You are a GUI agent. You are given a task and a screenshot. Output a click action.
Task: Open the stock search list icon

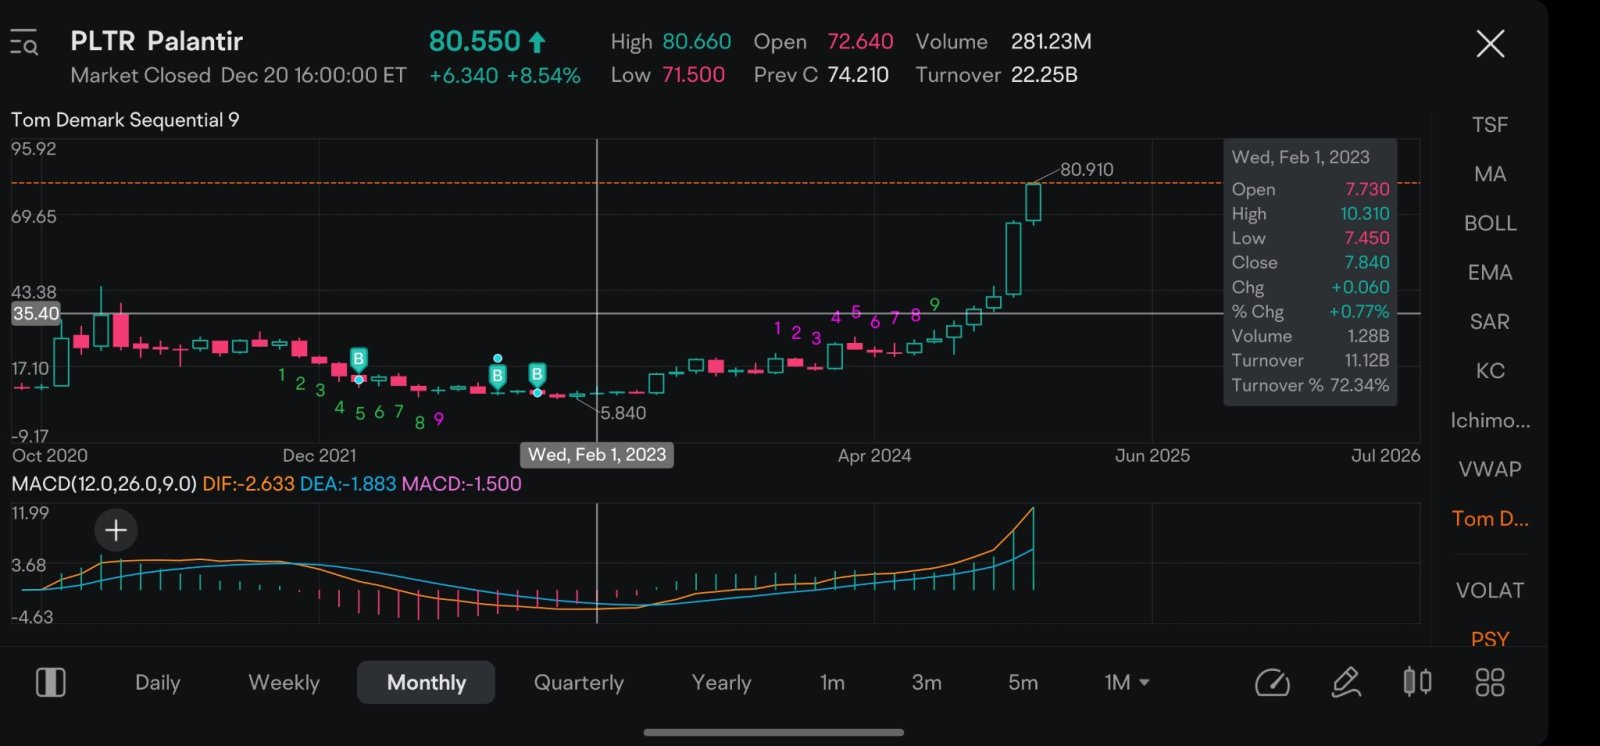point(23,43)
